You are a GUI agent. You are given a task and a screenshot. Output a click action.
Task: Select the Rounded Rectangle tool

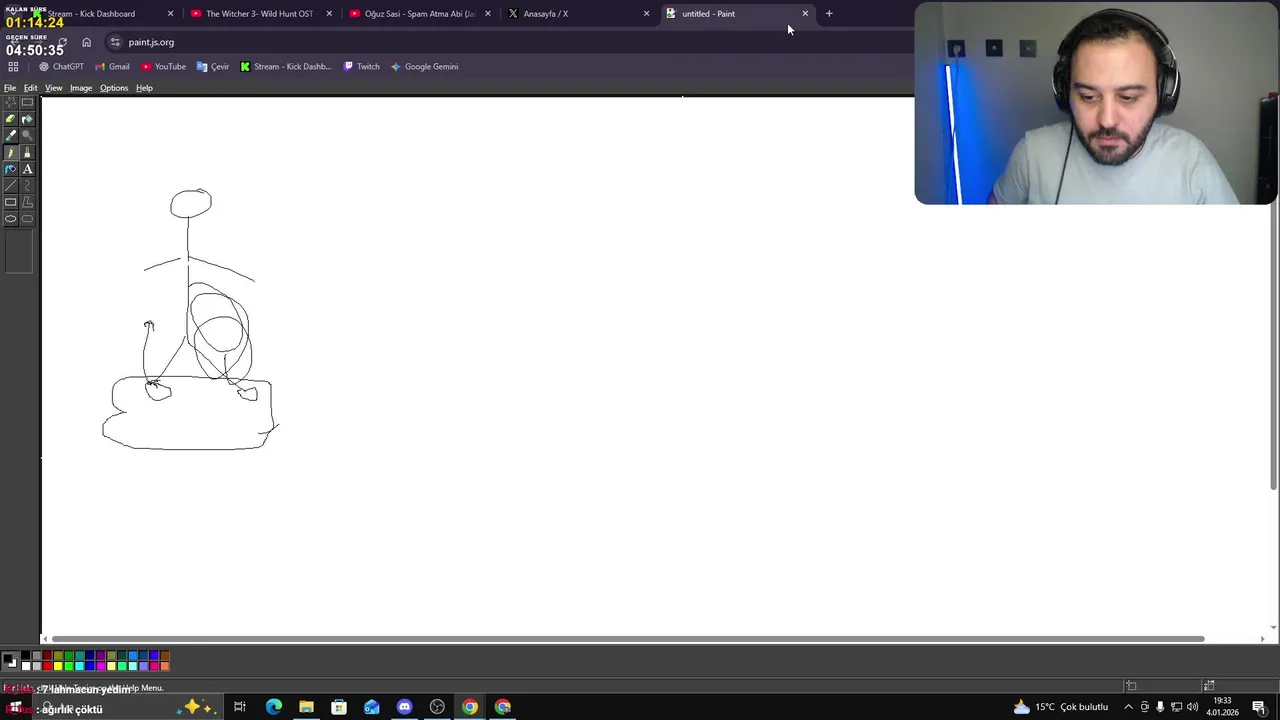click(27, 219)
